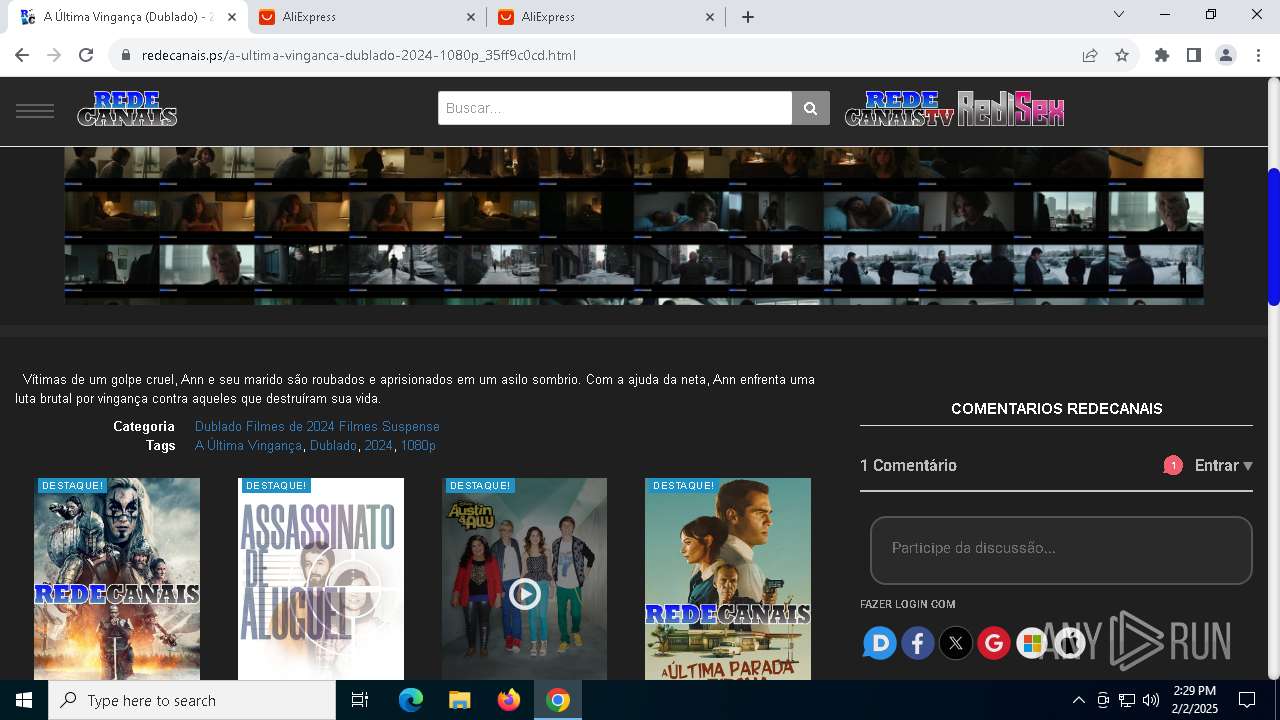
Task: Open the Assassinato de Aluguel poster
Action: 321,579
